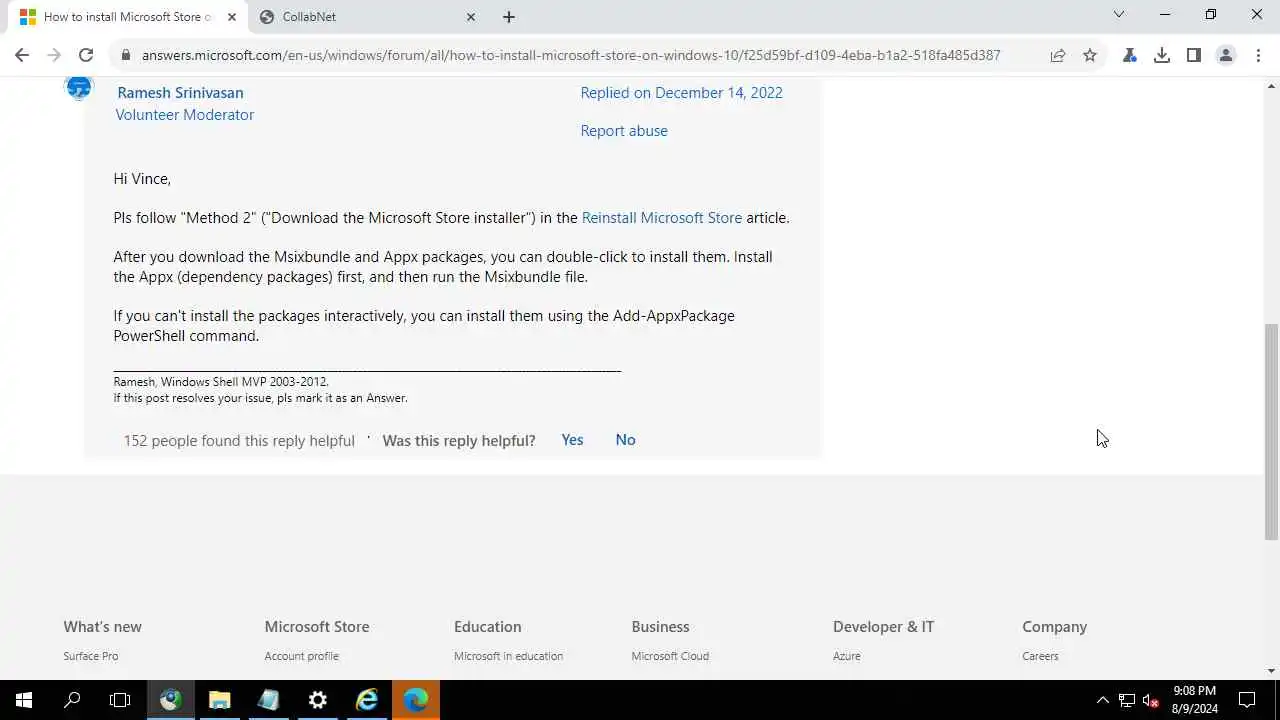Open Settings gear on the taskbar
Screen dimensions: 1280x720
click(x=317, y=700)
